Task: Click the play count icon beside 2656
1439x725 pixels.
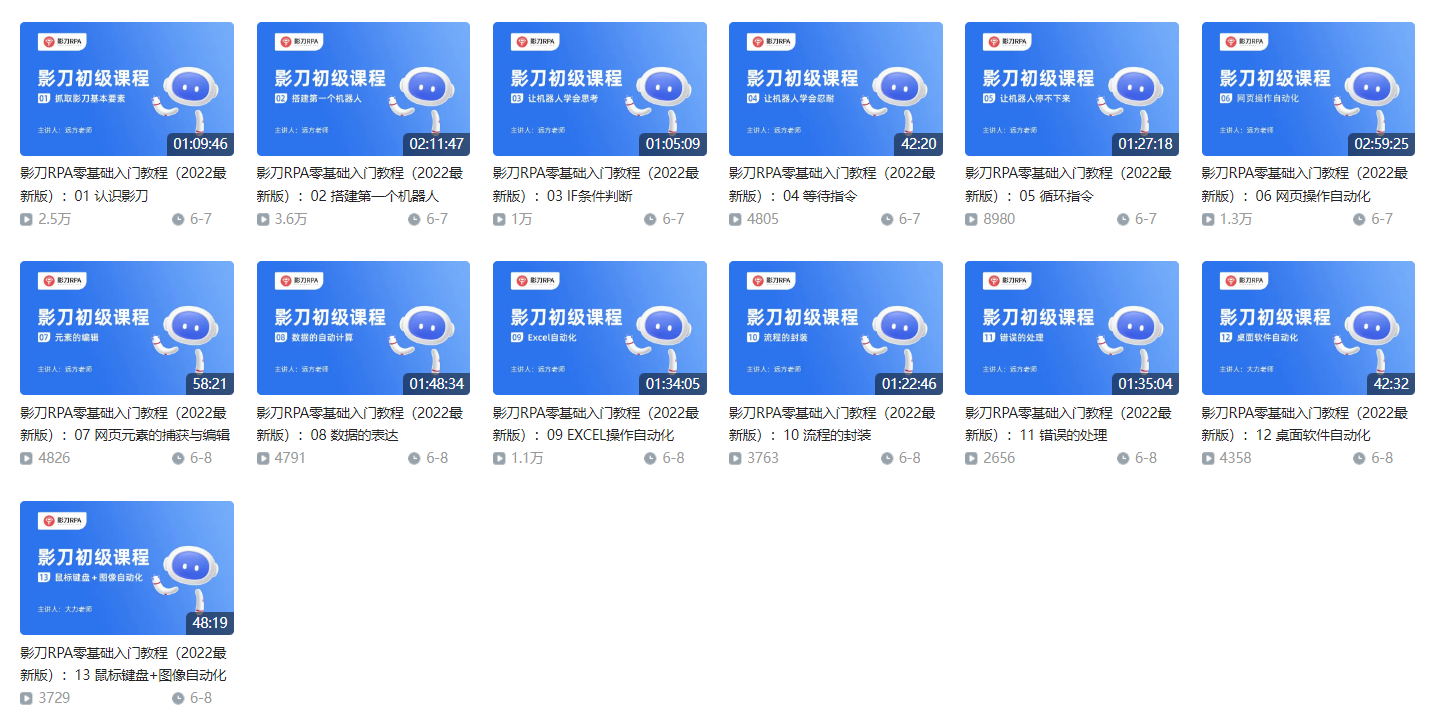Action: [x=971, y=458]
